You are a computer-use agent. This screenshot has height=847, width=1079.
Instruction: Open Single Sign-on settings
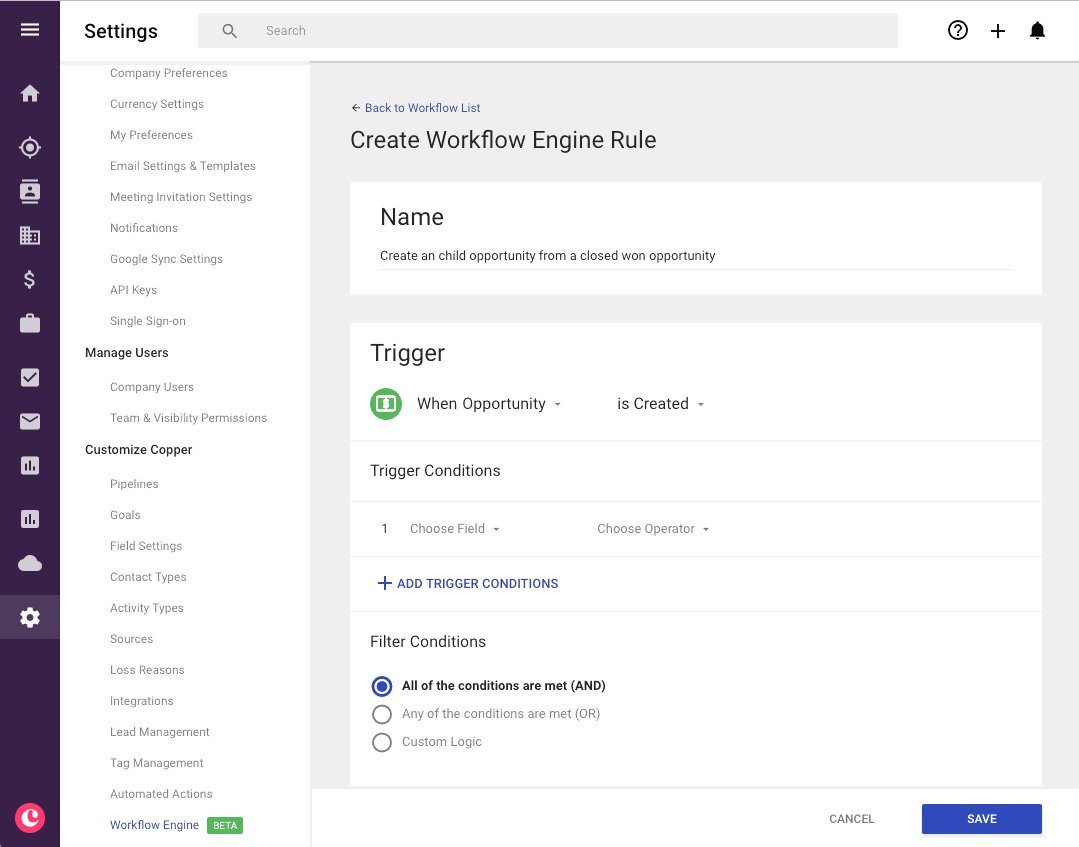coord(148,321)
